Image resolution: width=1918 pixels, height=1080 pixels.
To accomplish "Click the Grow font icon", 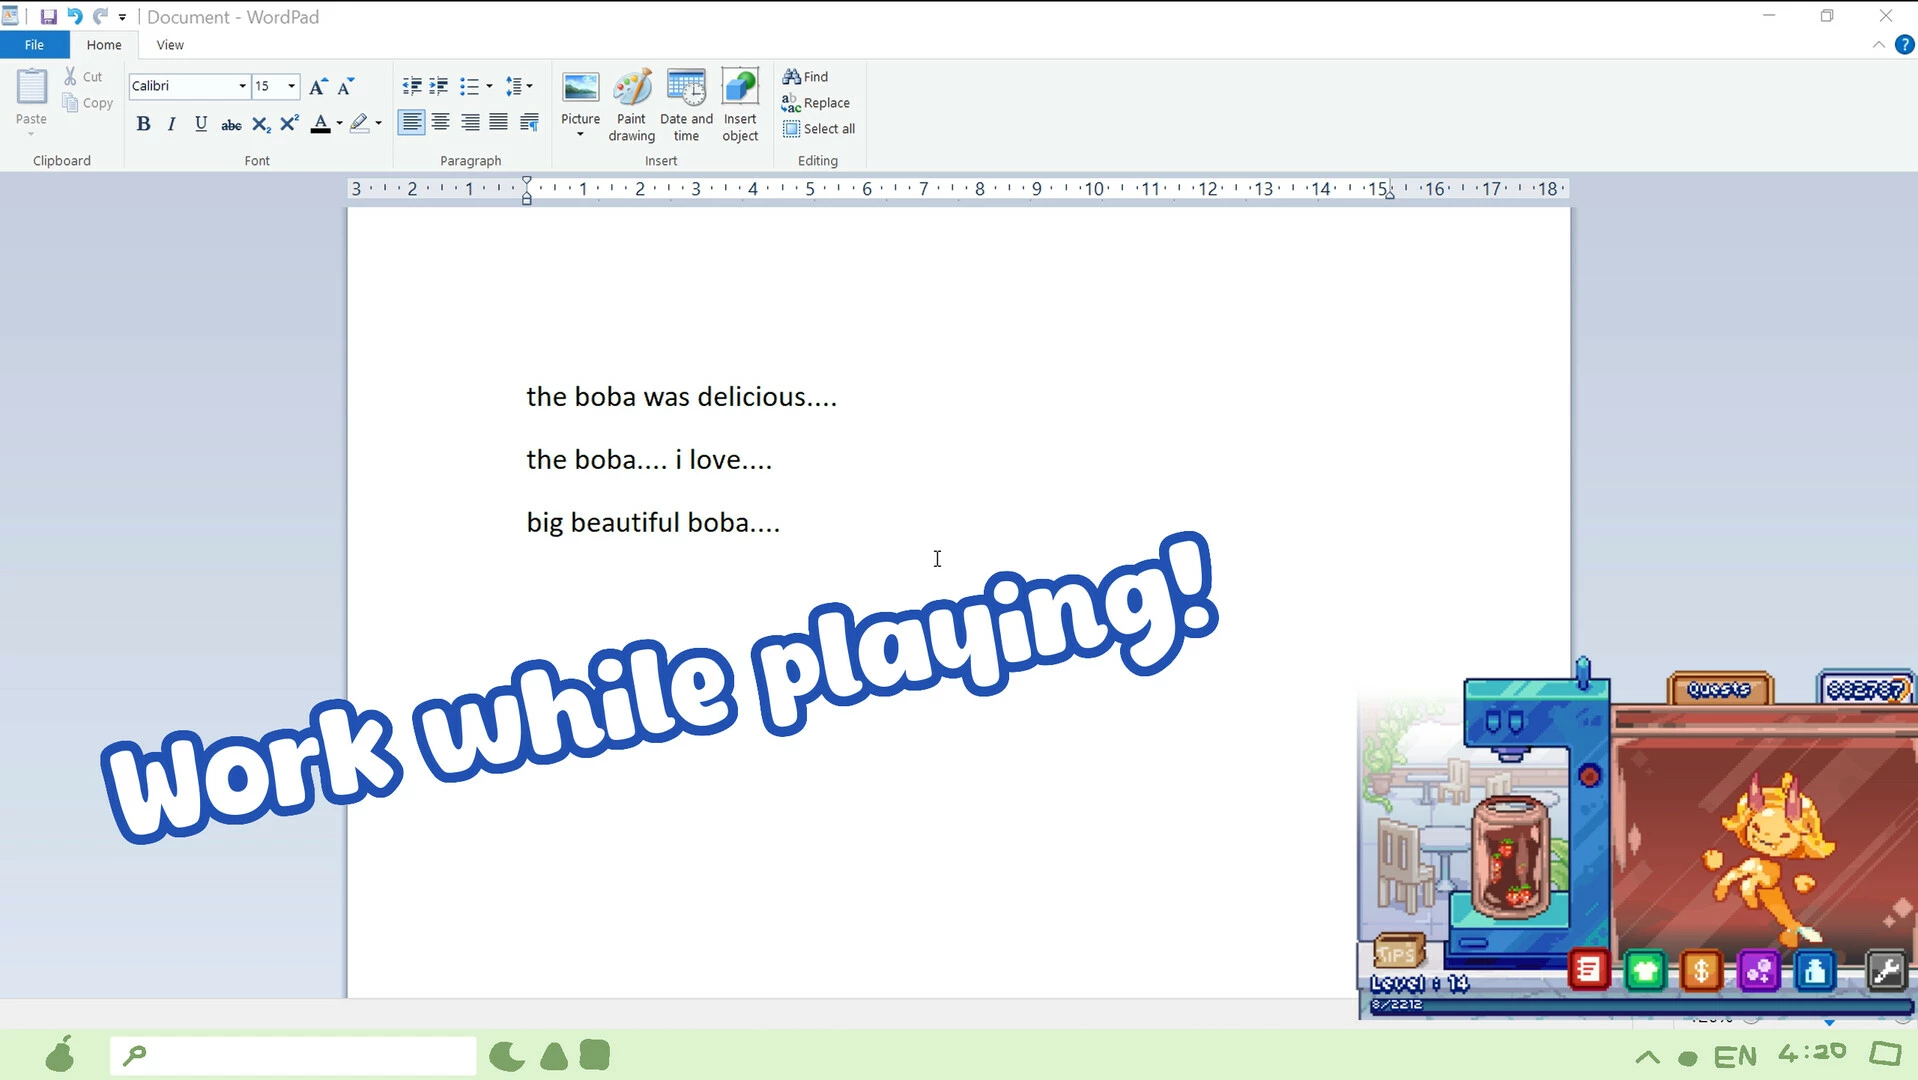I will coord(318,86).
